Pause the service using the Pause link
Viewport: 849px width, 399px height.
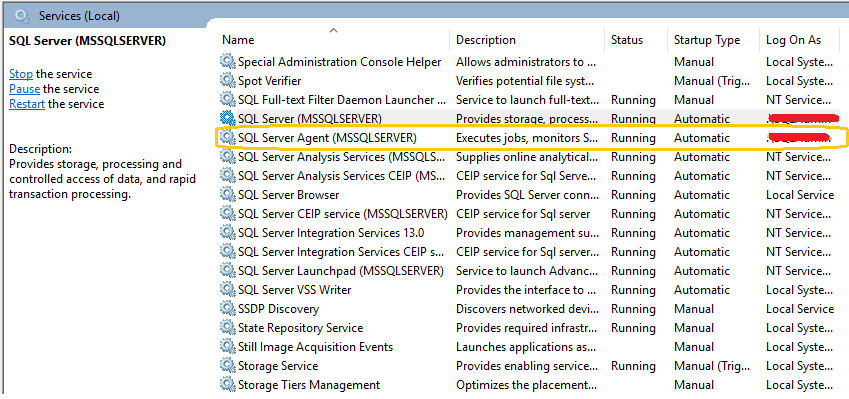click(24, 89)
